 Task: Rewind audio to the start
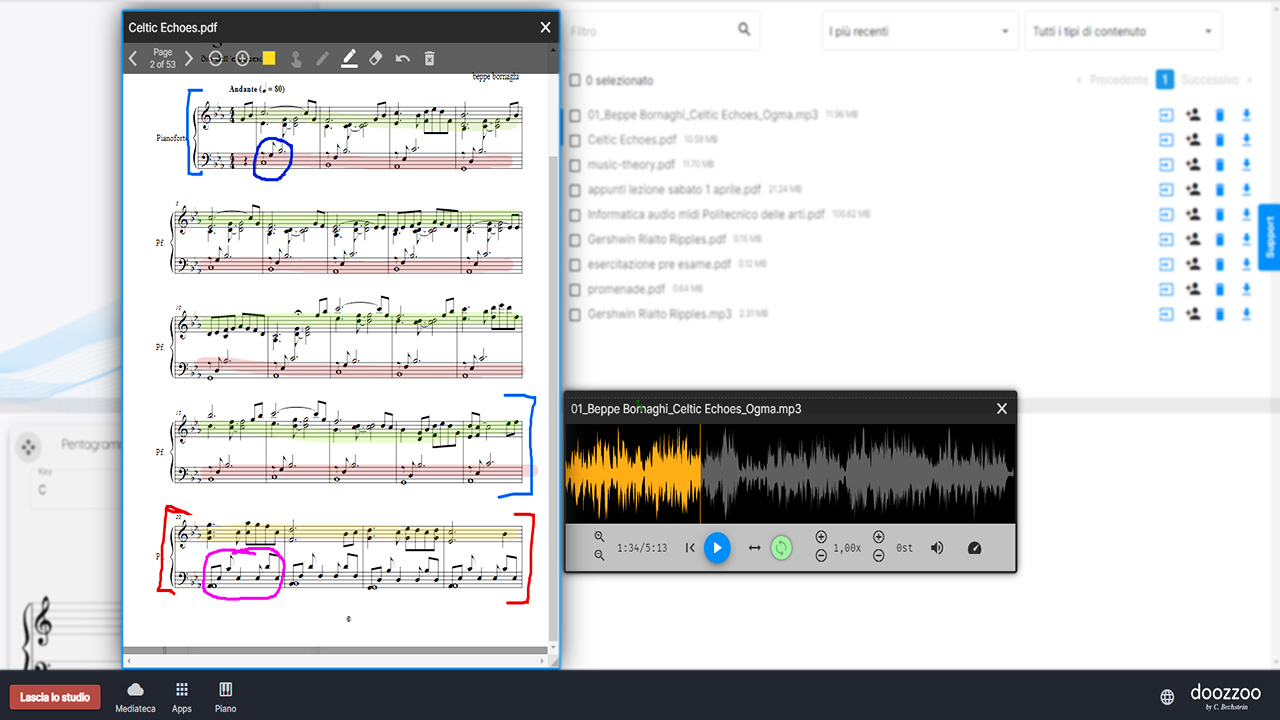[x=690, y=548]
